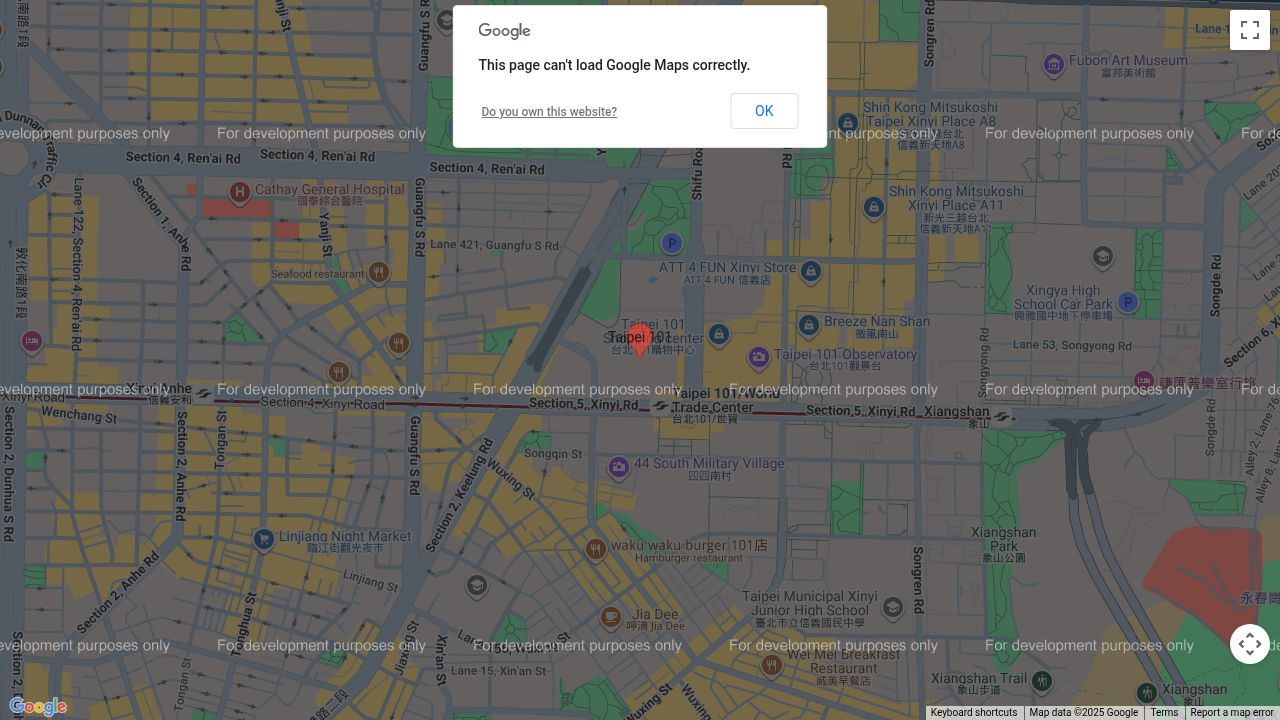Click the pan control icon bottom right
The image size is (1280, 720).
coord(1250,644)
